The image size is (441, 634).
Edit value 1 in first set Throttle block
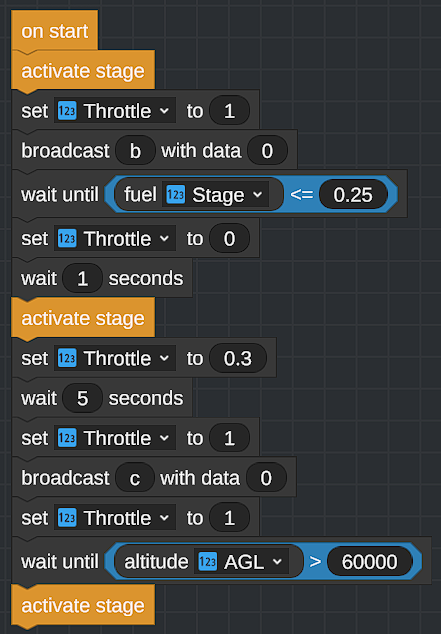click(x=229, y=110)
